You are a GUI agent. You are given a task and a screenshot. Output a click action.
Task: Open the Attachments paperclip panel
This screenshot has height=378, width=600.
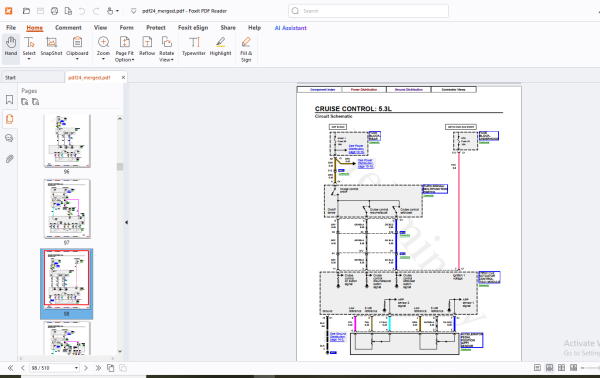pyautogui.click(x=10, y=159)
